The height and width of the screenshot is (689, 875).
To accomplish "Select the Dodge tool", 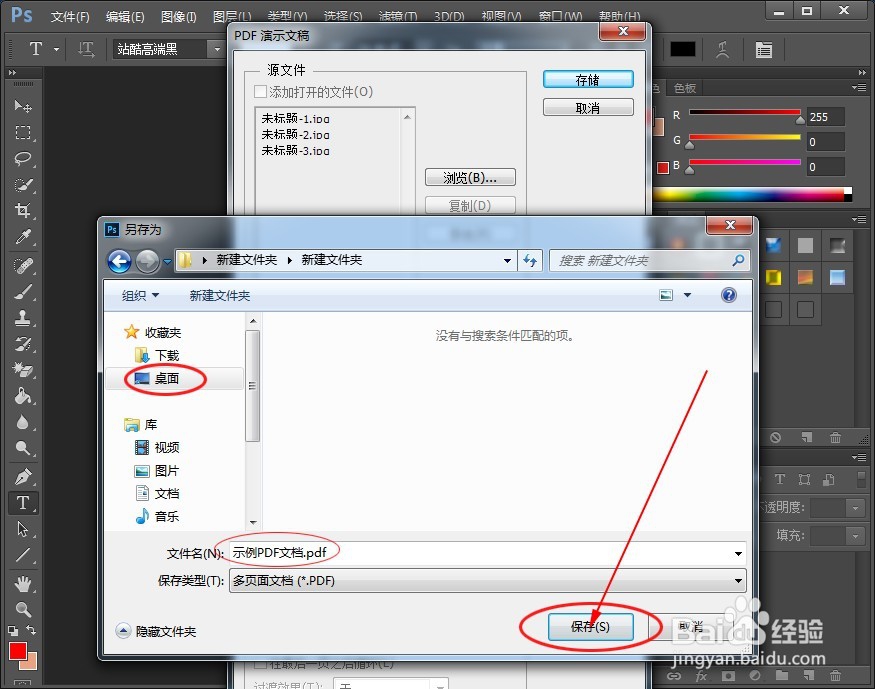I will point(23,448).
